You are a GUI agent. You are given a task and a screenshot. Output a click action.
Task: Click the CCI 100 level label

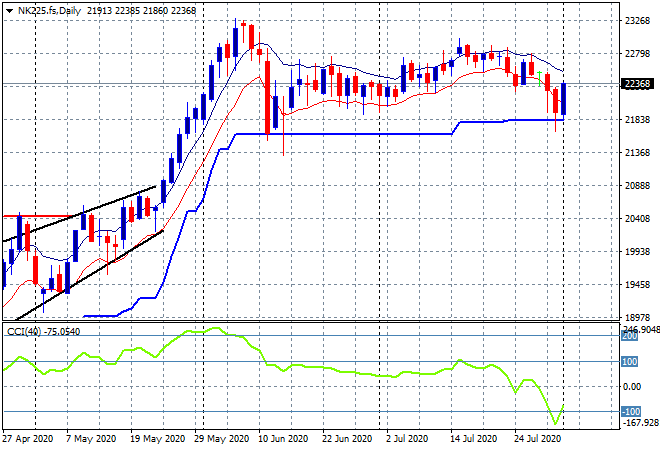pyautogui.click(x=630, y=362)
